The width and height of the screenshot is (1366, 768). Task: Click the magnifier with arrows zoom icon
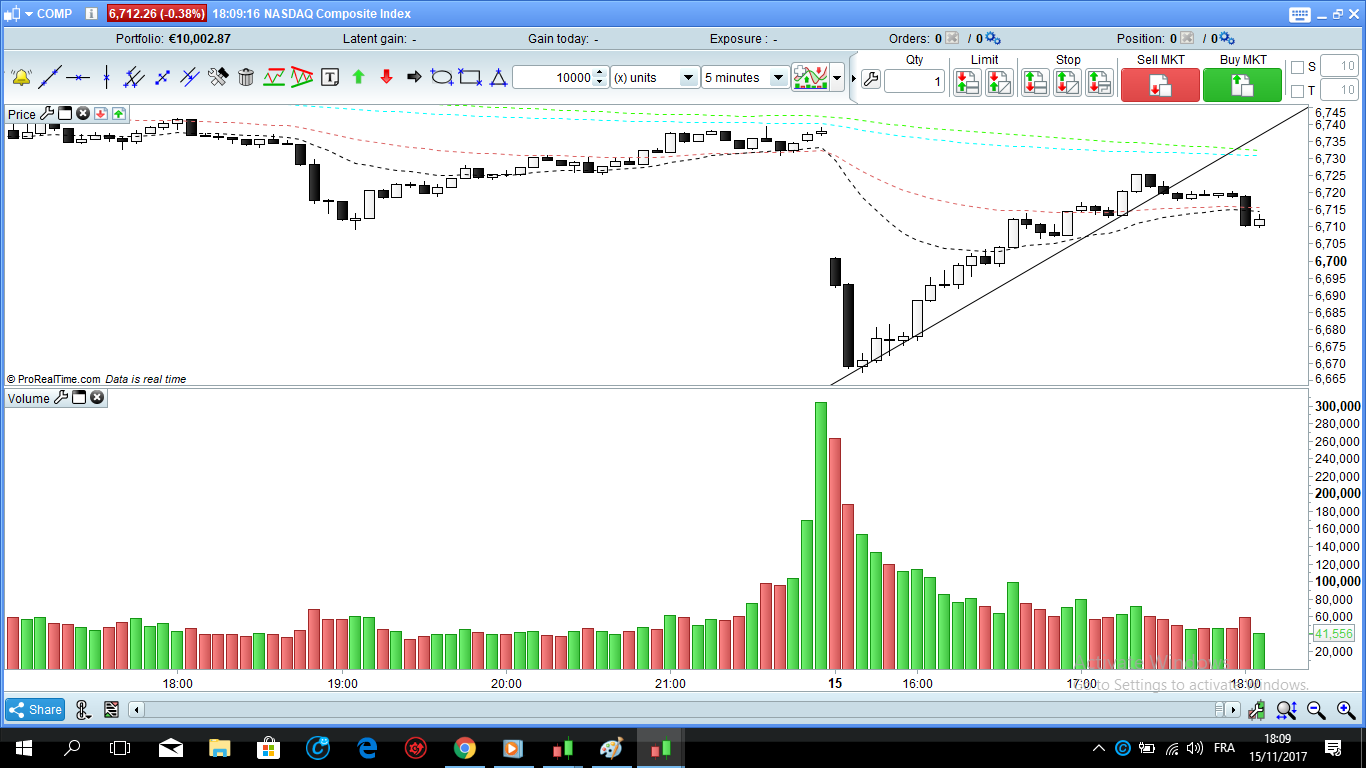(1286, 710)
